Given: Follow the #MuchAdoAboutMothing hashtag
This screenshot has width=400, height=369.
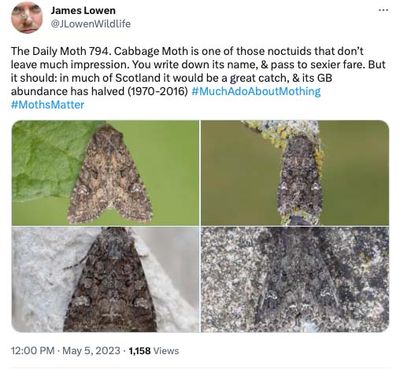Looking at the screenshot, I should point(256,91).
